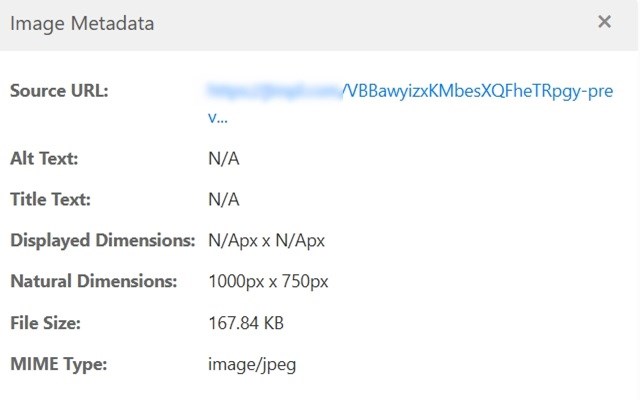Select the Title Text label

point(50,199)
